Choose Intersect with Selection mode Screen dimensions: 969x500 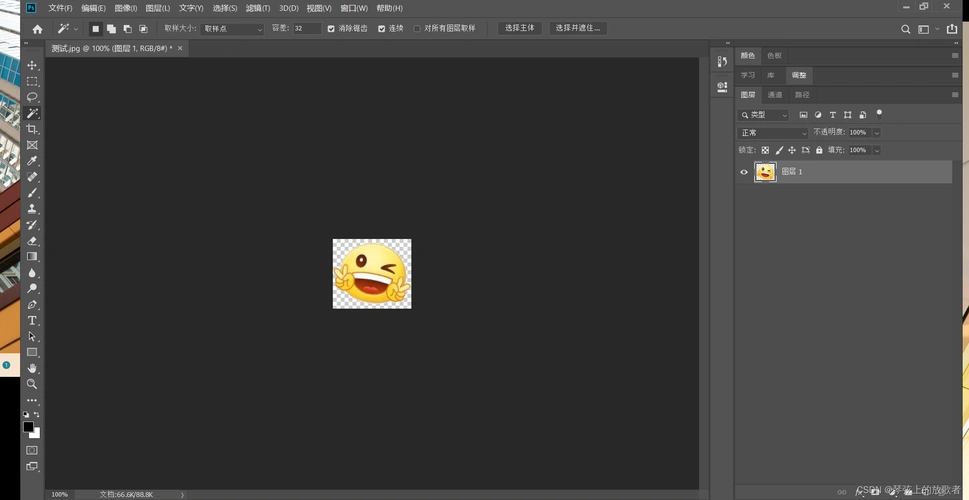[x=143, y=28]
